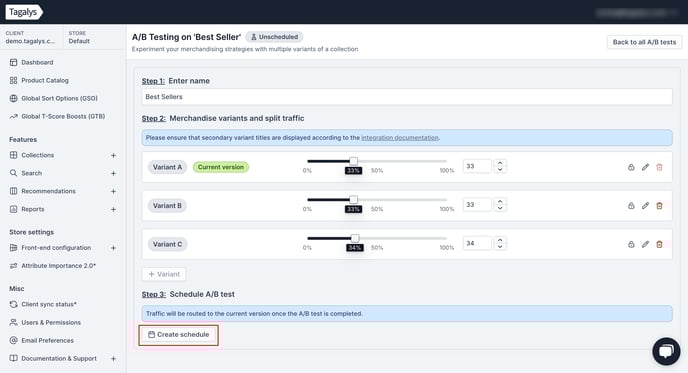Expand Search with plus icon
Viewport: 688px width, 373px height.
[113, 173]
